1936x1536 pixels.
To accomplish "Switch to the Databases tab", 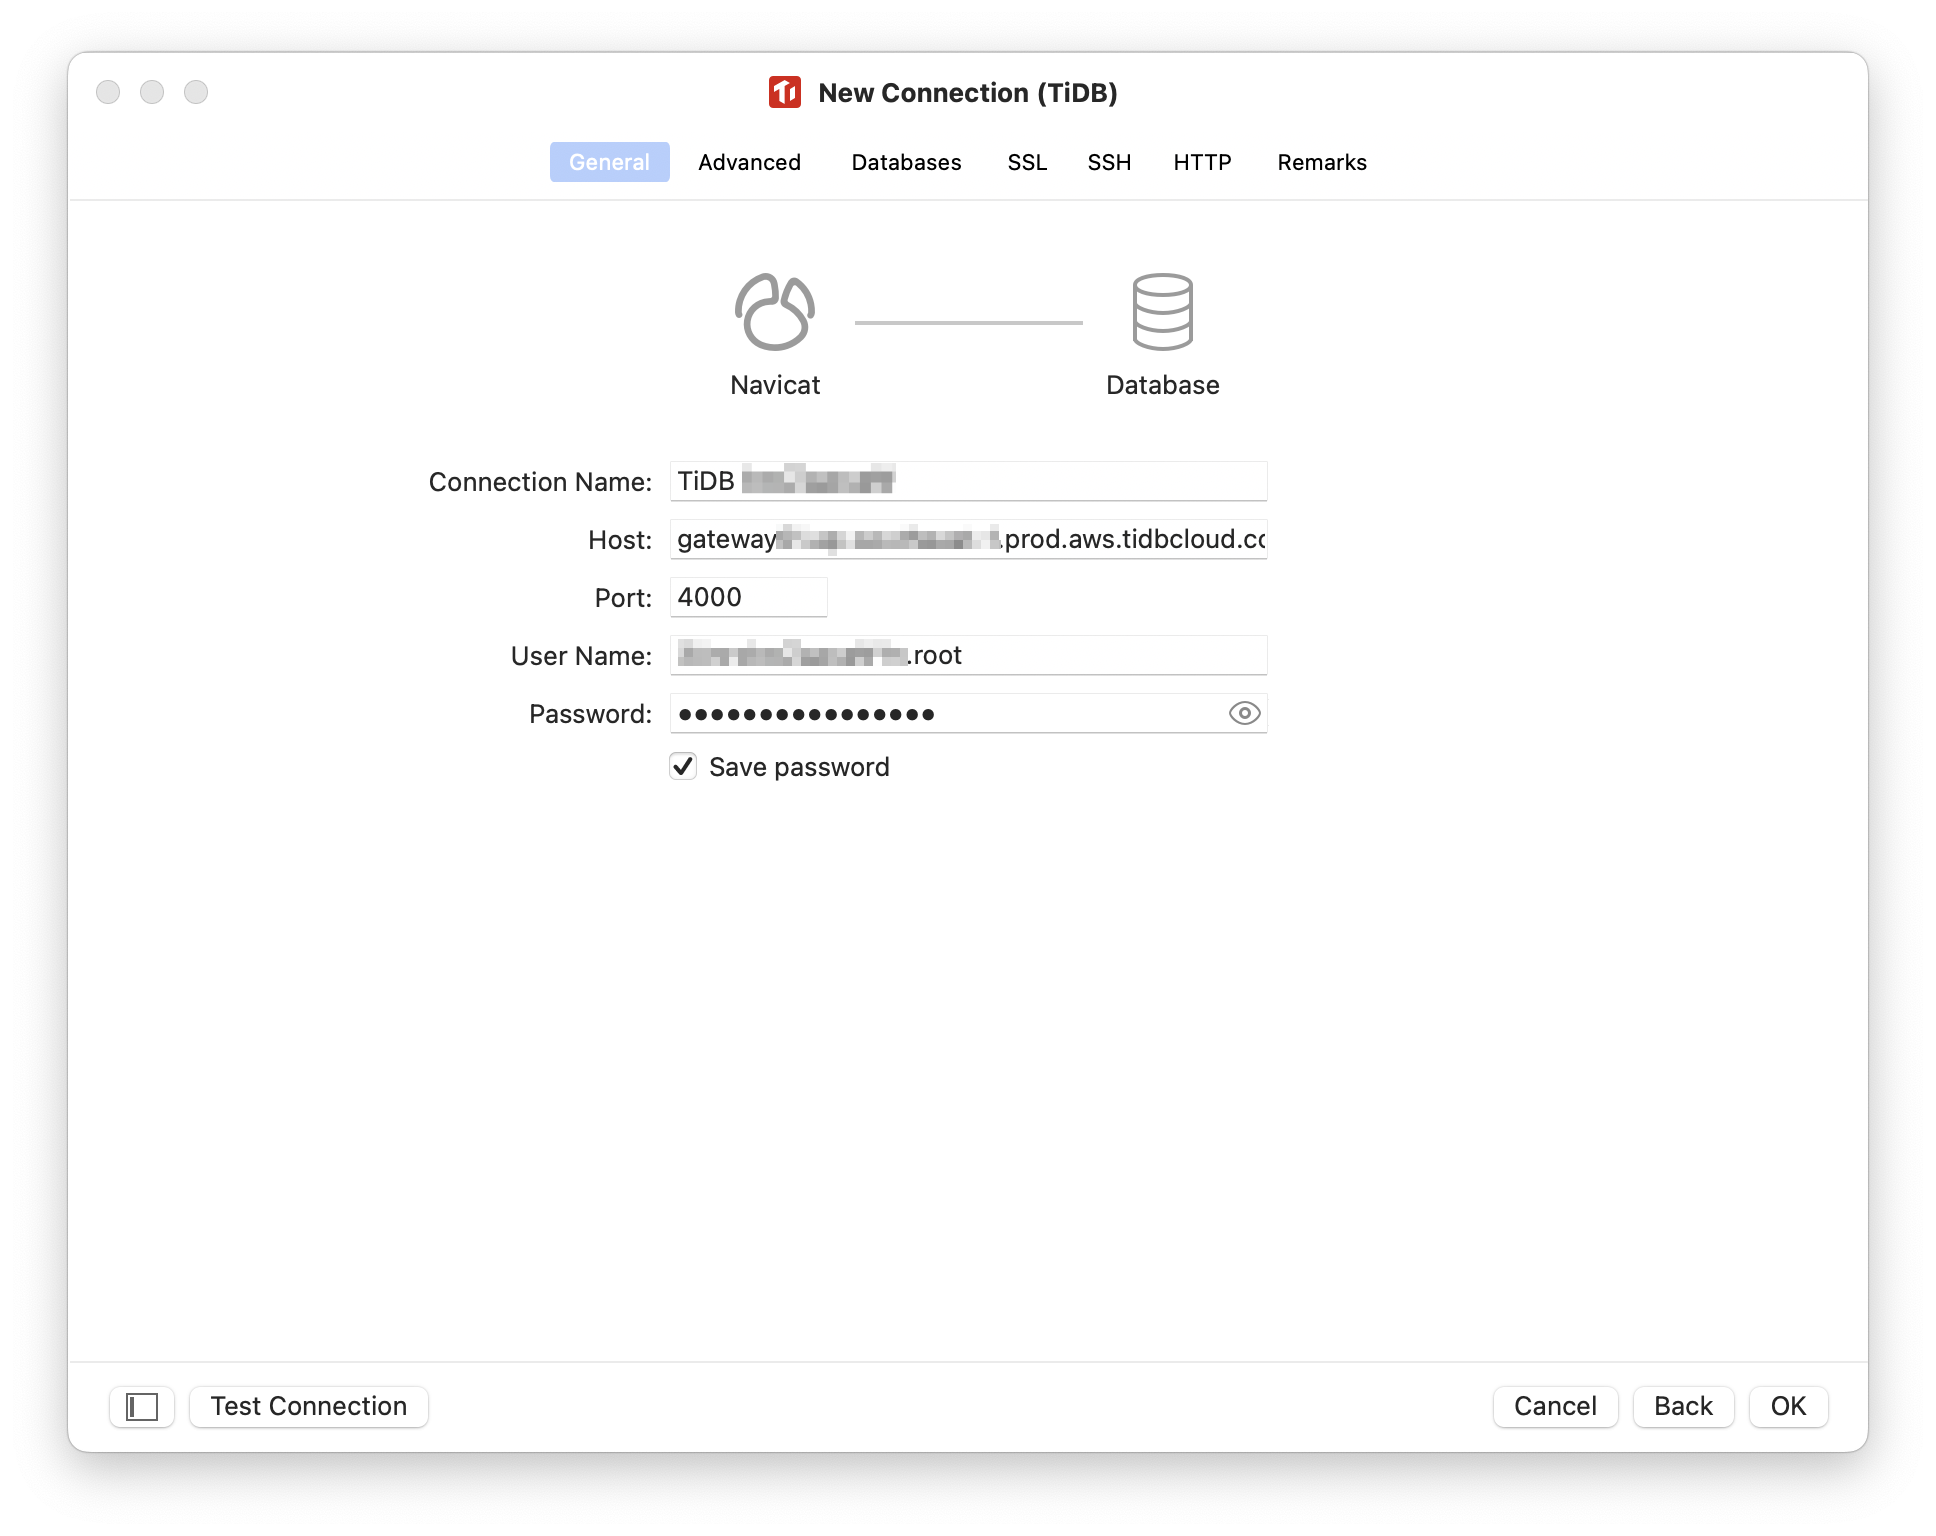I will [x=906, y=162].
